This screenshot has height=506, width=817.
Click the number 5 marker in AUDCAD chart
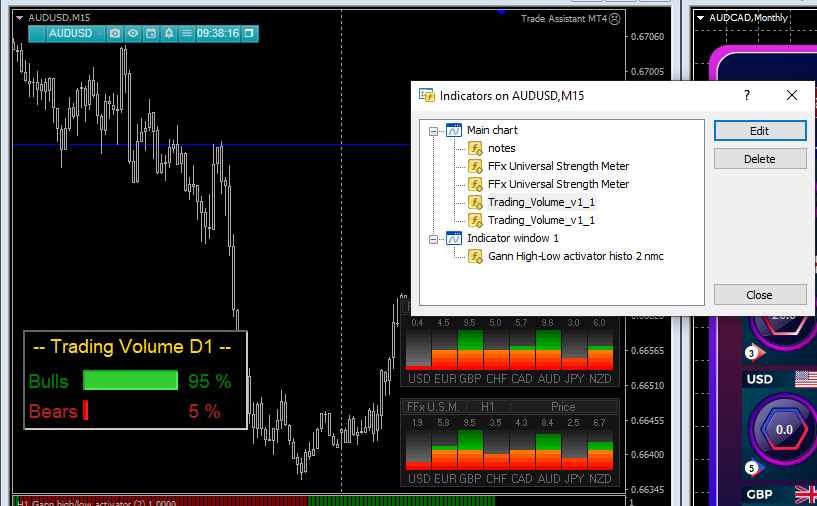tap(751, 468)
